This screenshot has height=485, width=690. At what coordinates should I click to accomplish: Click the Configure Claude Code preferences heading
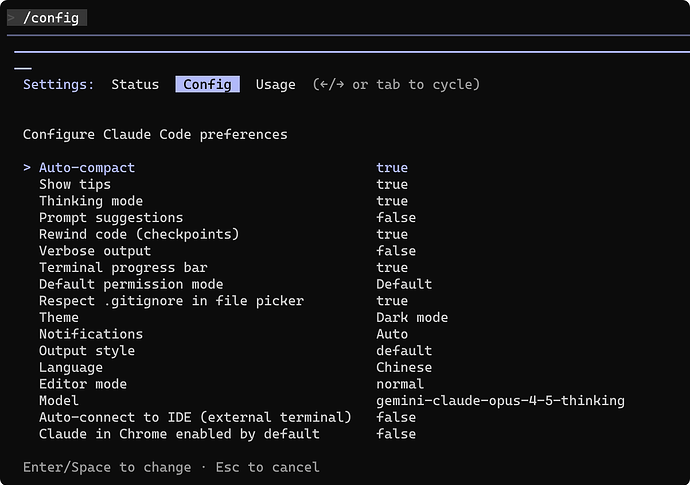155,134
